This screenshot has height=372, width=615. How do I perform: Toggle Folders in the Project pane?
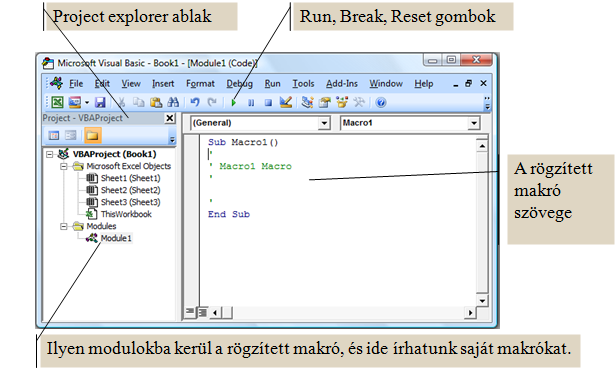point(93,136)
